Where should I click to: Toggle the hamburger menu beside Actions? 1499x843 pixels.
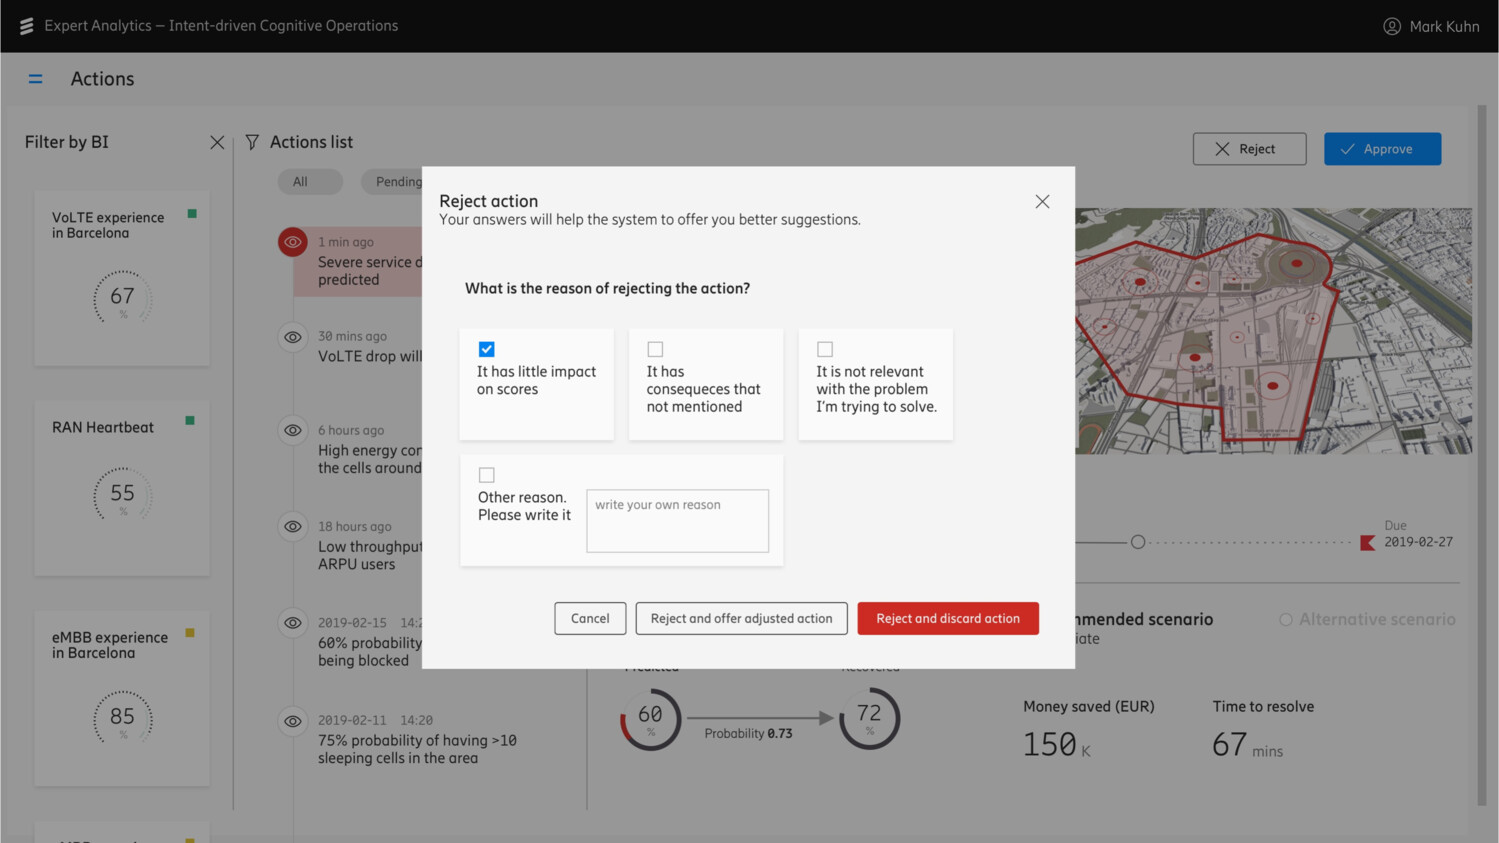[36, 79]
